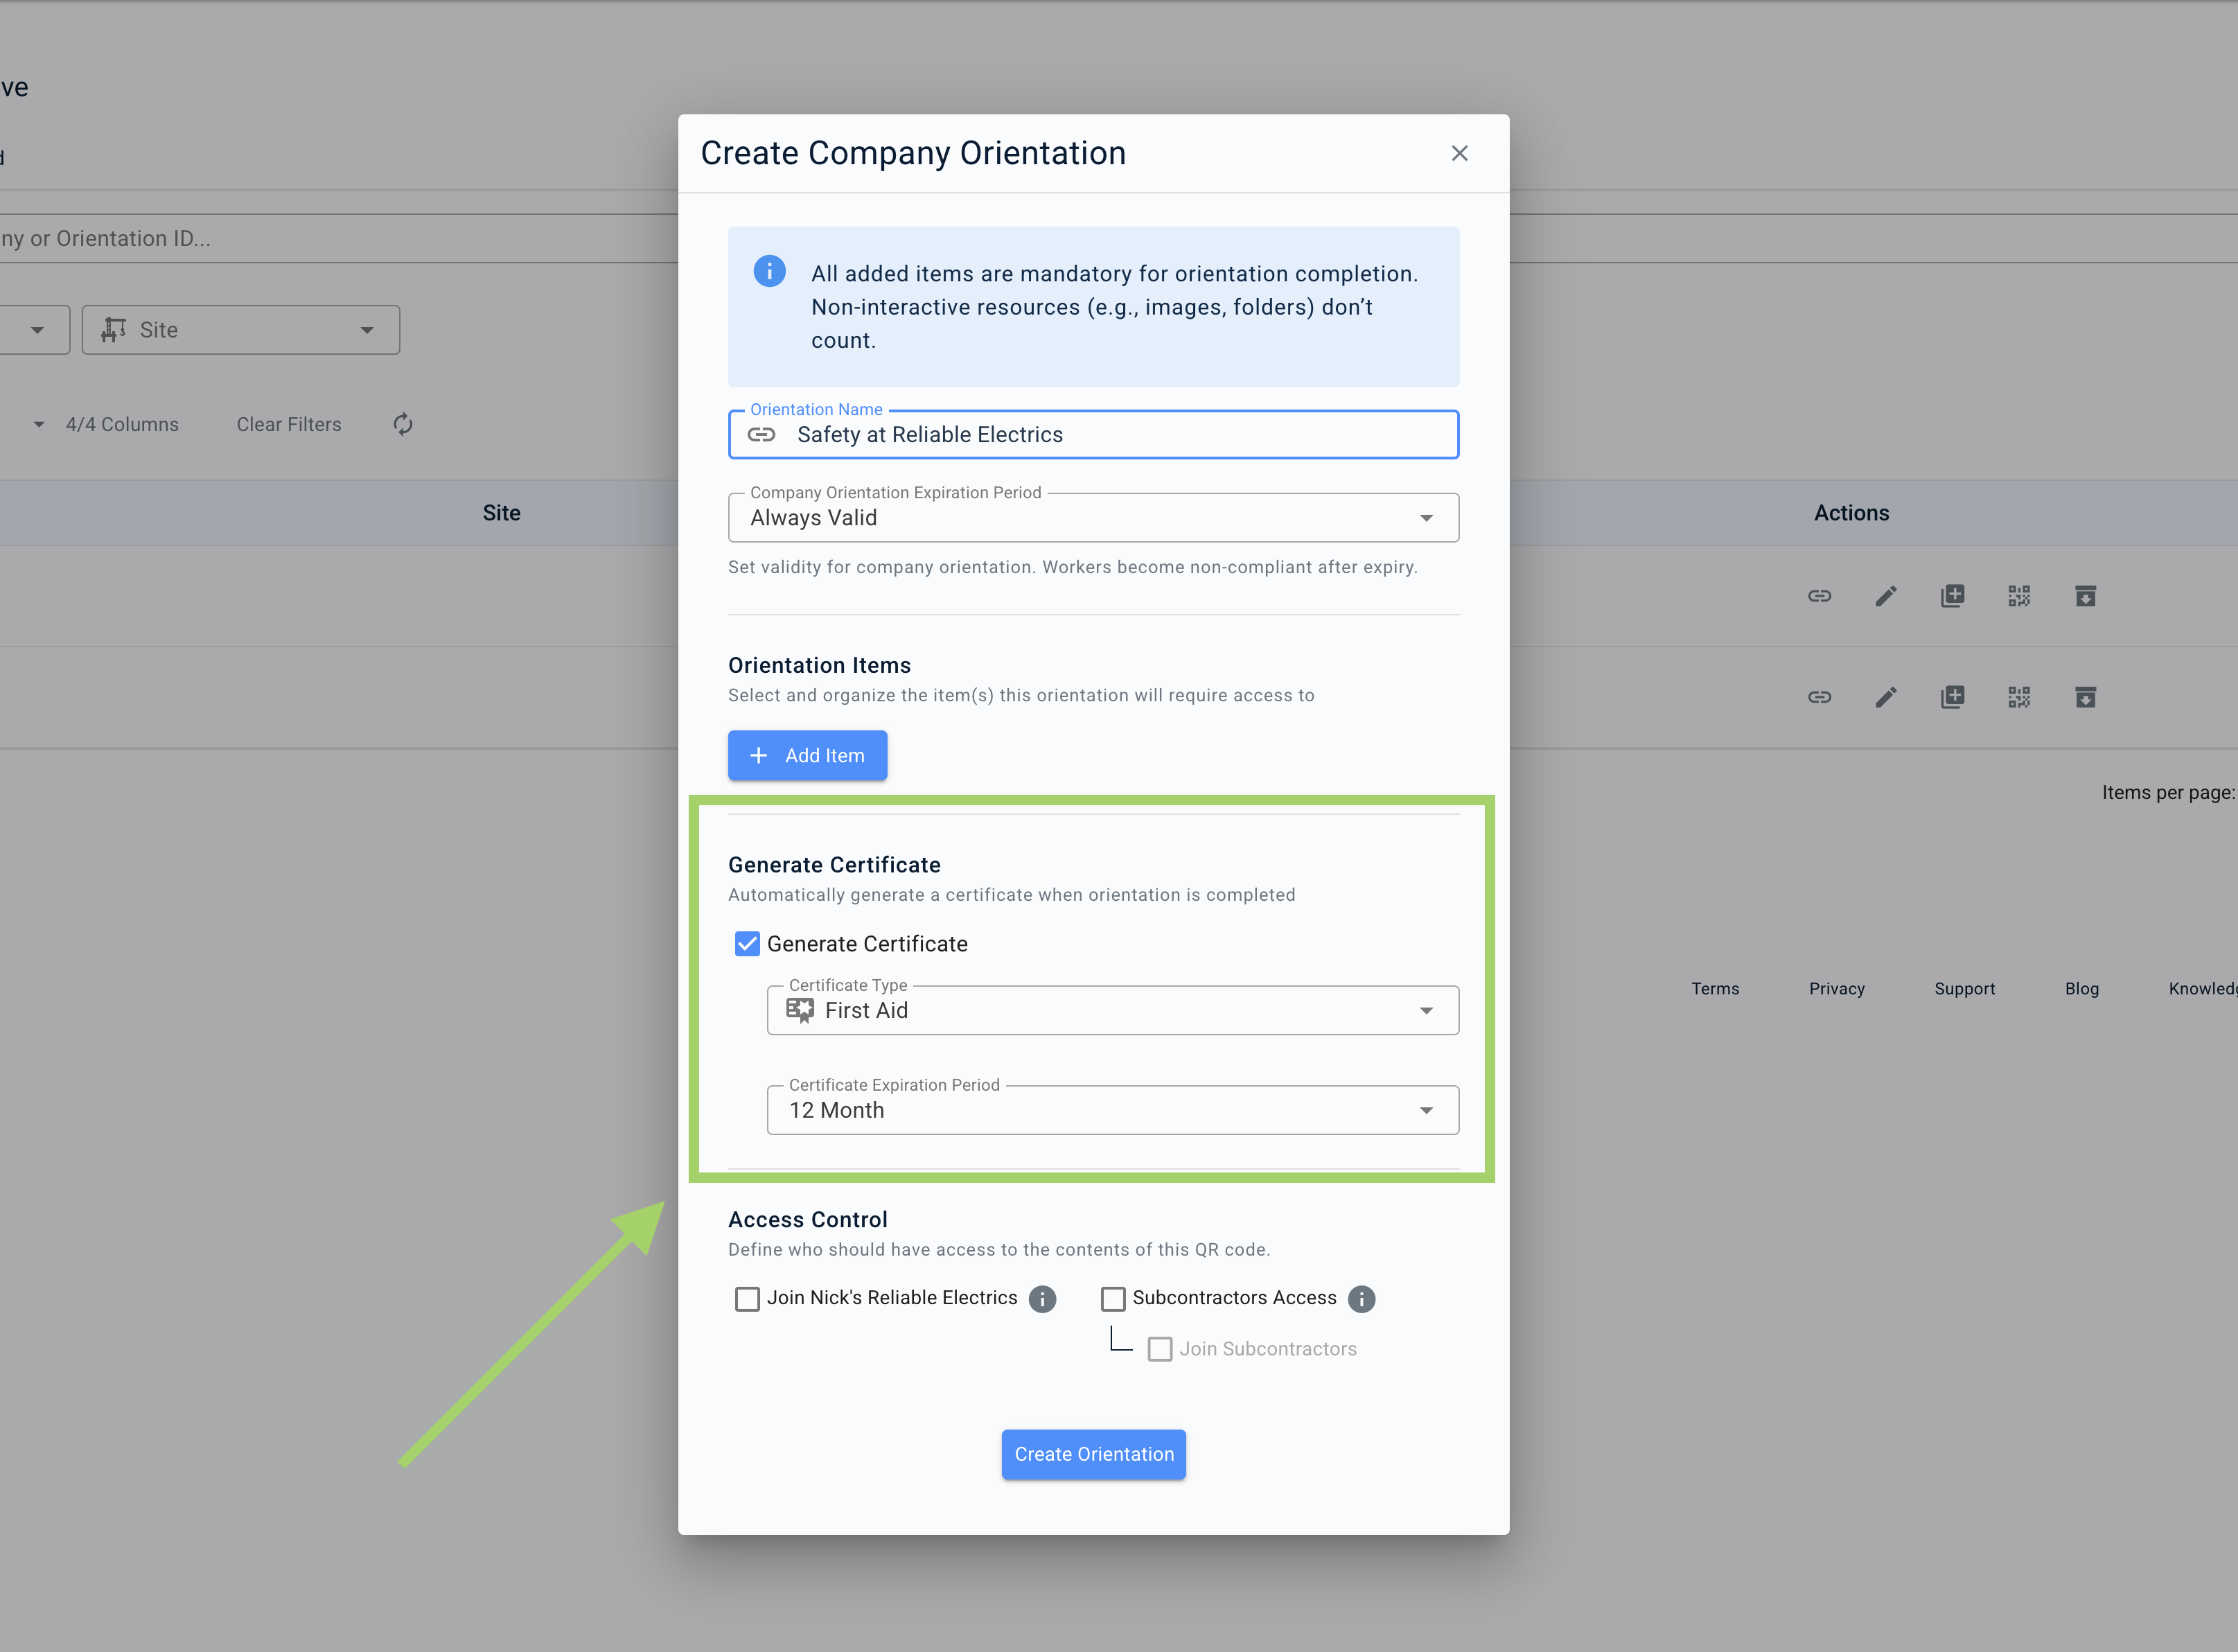Image resolution: width=2238 pixels, height=1652 pixels.
Task: Click second row's duplicate icon
Action: [1952, 697]
